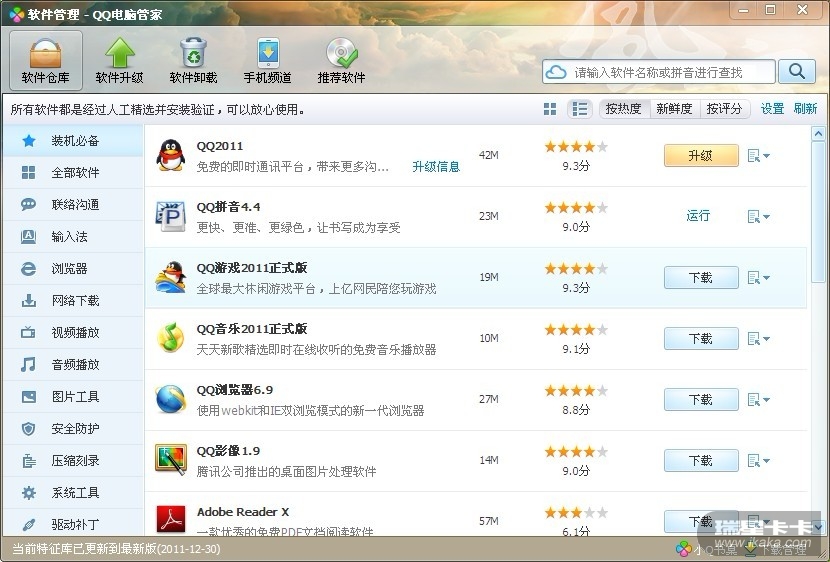Open the QQ2011 title text

coord(220,146)
